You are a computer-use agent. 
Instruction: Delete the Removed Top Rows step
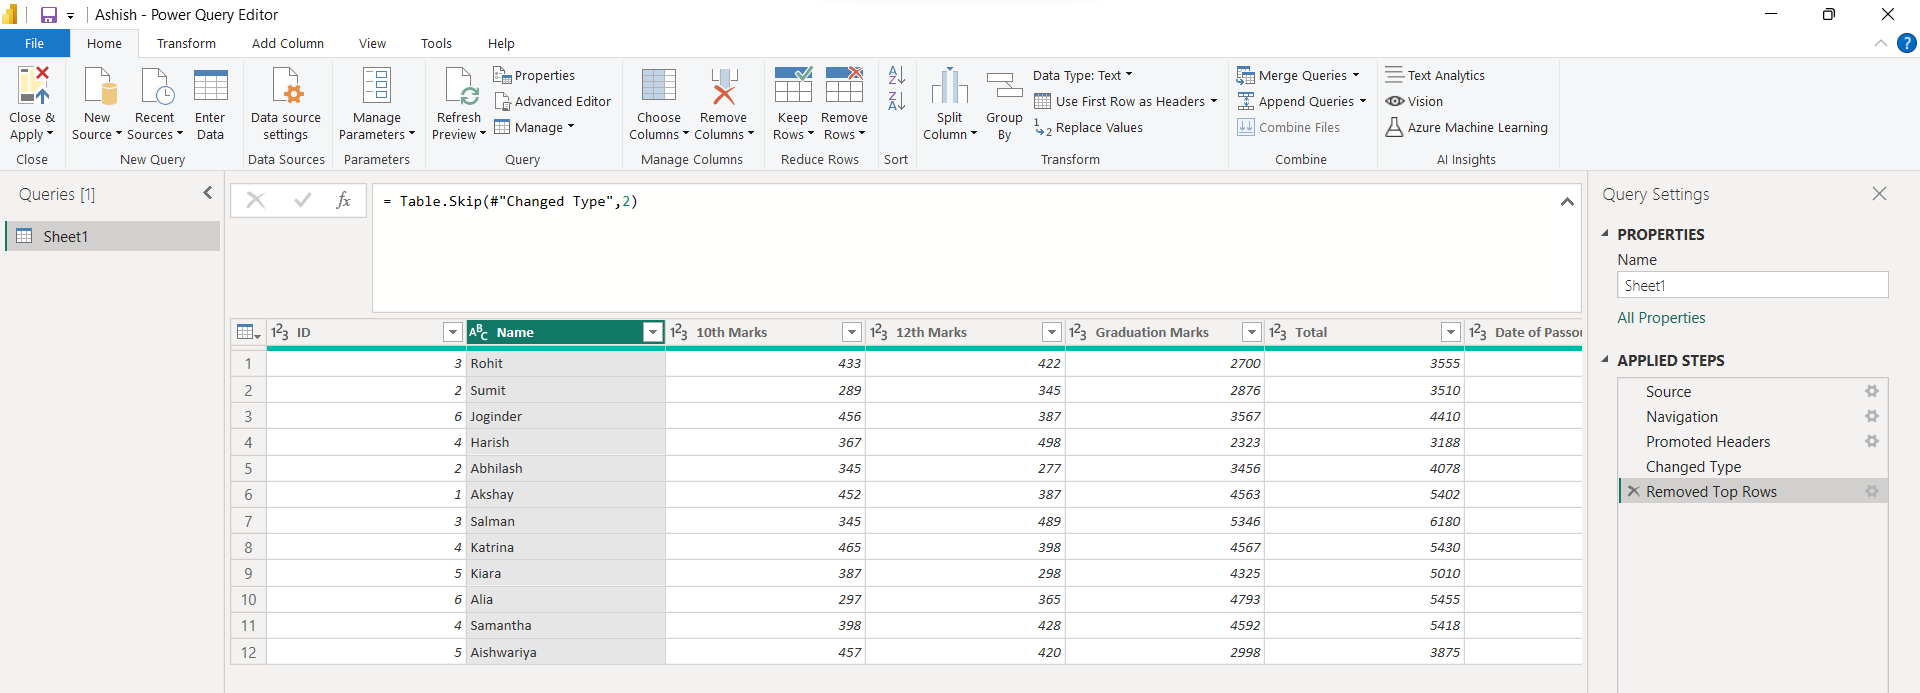point(1633,492)
